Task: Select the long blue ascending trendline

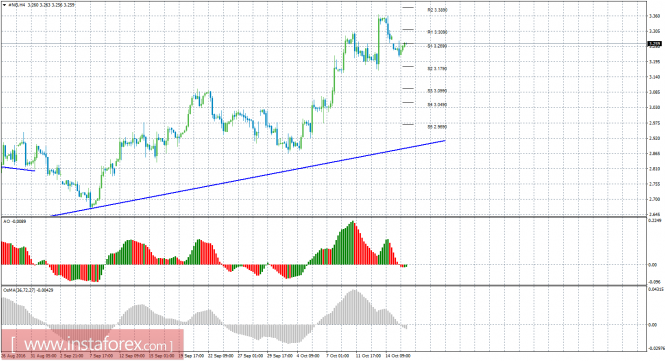Action: tap(248, 178)
